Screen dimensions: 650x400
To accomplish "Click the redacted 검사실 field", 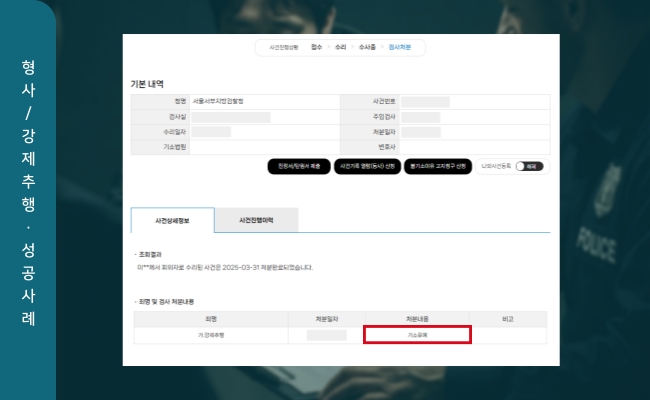I will (231, 117).
